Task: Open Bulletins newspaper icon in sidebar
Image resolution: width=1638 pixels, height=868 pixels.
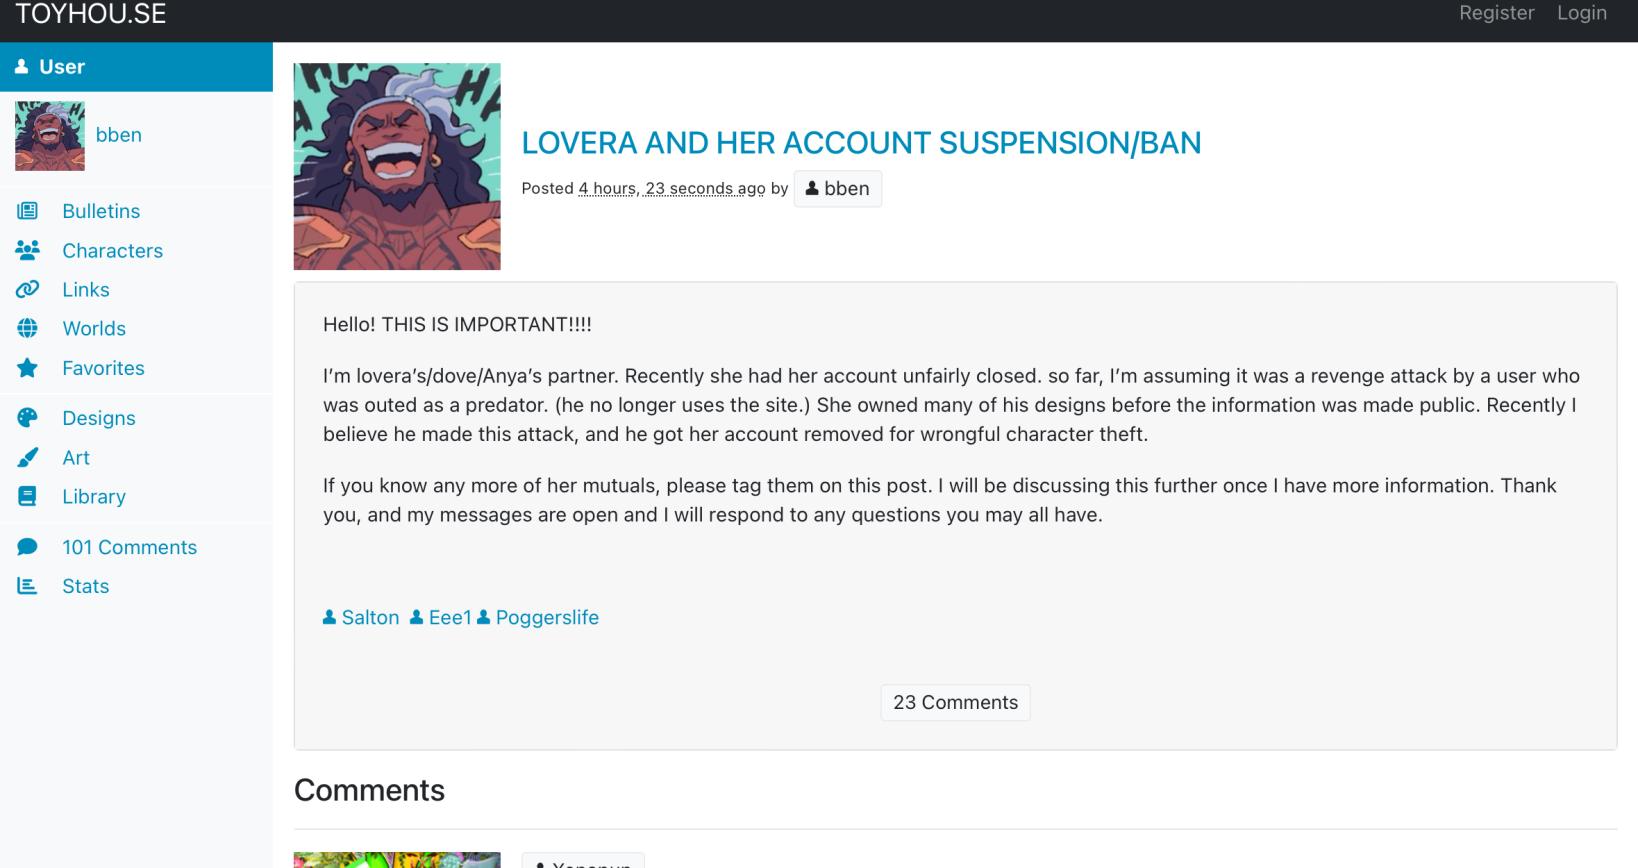Action: [x=28, y=211]
